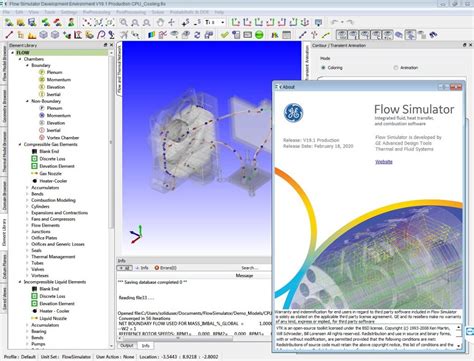This screenshot has height=361, width=474.
Task: Click the Gas Nozzle element icon
Action: click(x=34, y=173)
